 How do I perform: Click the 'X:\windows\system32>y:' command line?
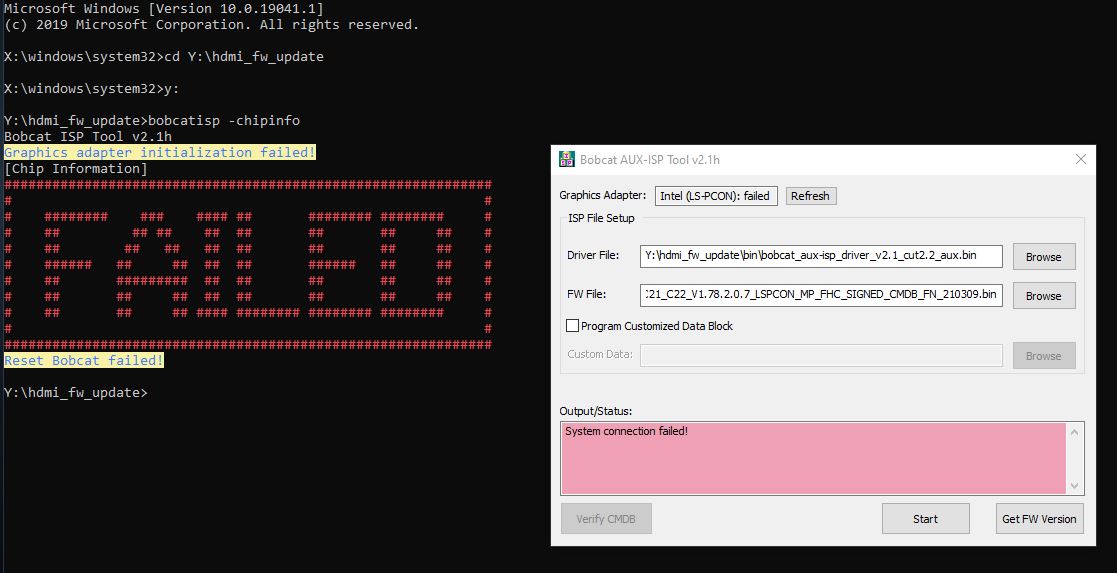[92, 88]
